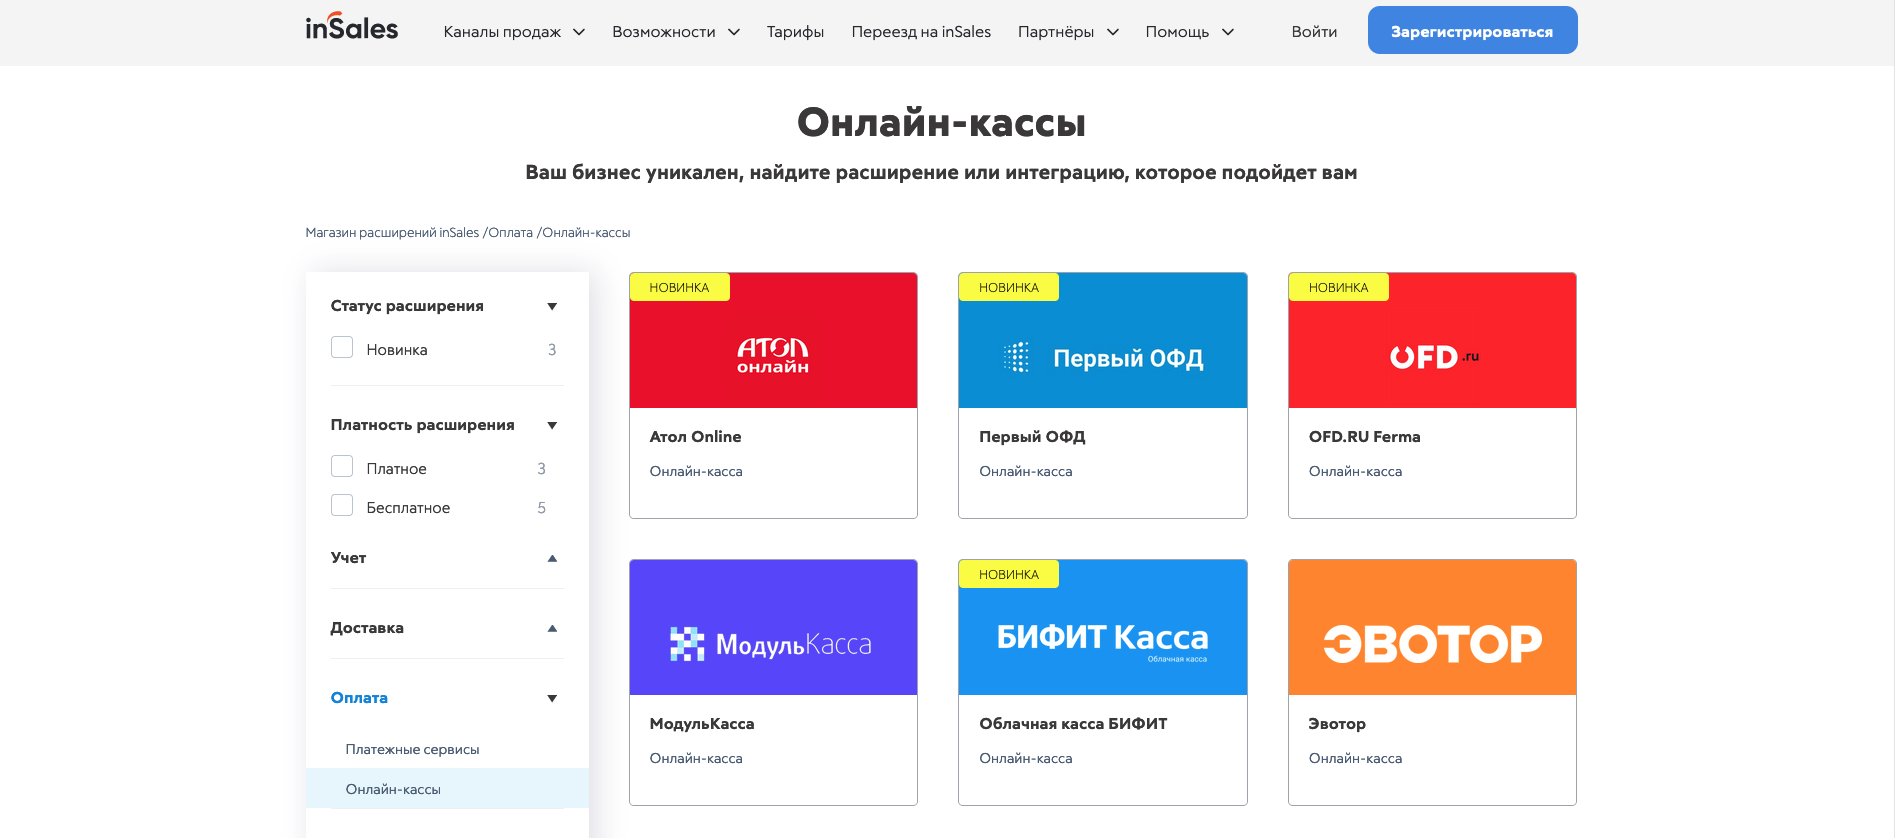Open МодульКасса purple banner

[x=773, y=628]
